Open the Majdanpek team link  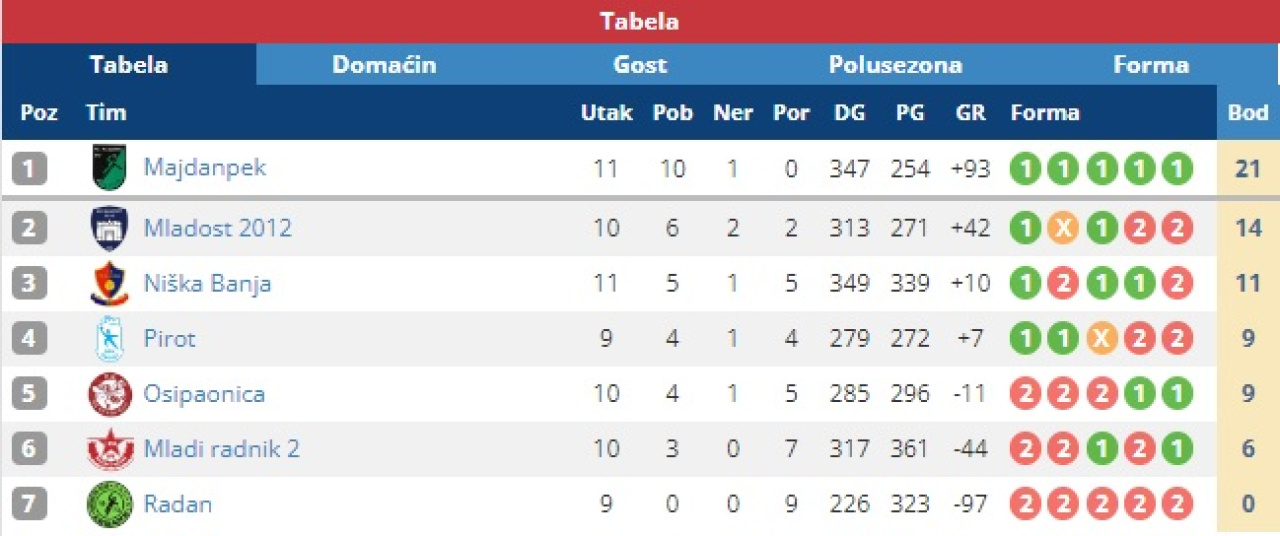tap(205, 167)
